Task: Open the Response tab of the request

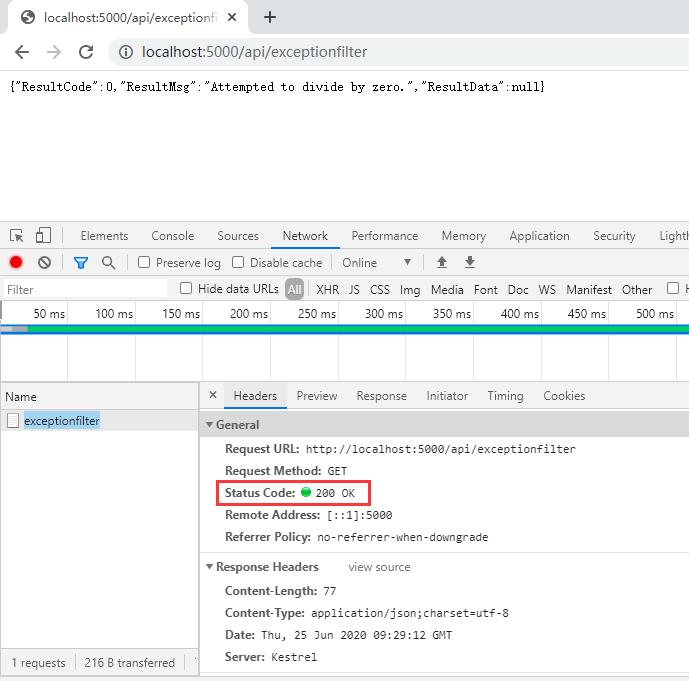Action: tap(381, 396)
